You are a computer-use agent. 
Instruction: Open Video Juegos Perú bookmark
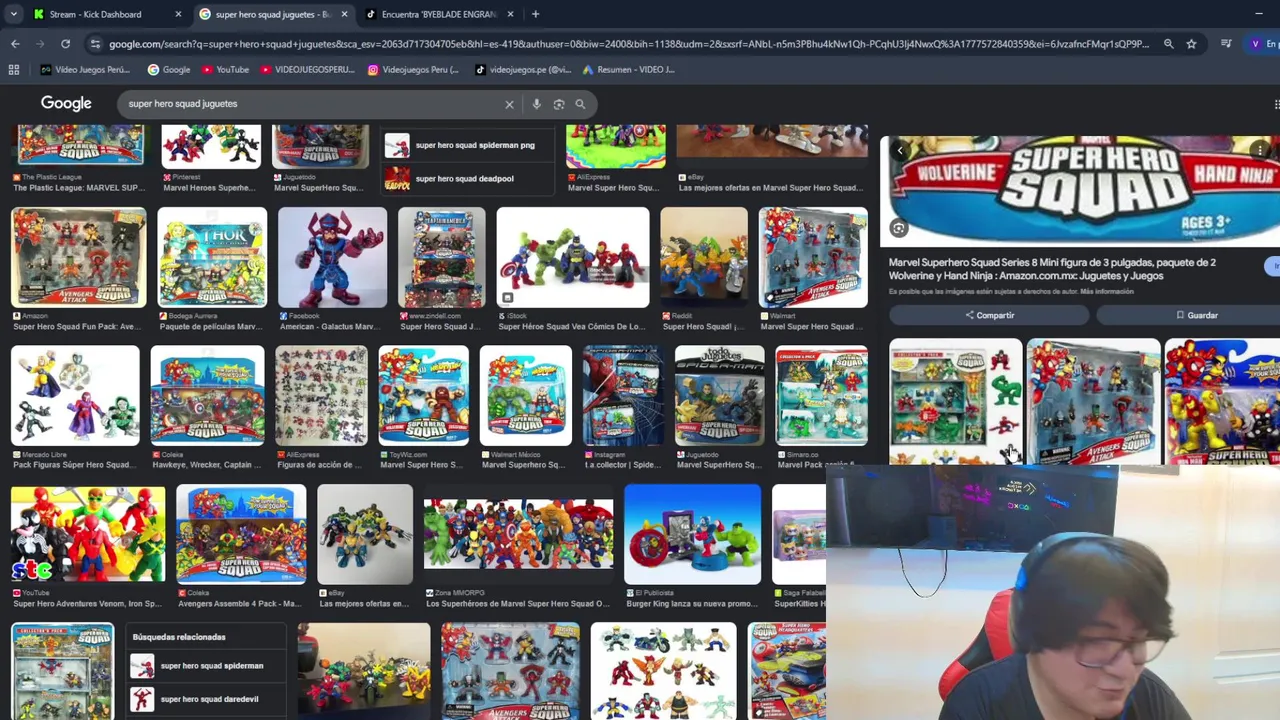[85, 70]
